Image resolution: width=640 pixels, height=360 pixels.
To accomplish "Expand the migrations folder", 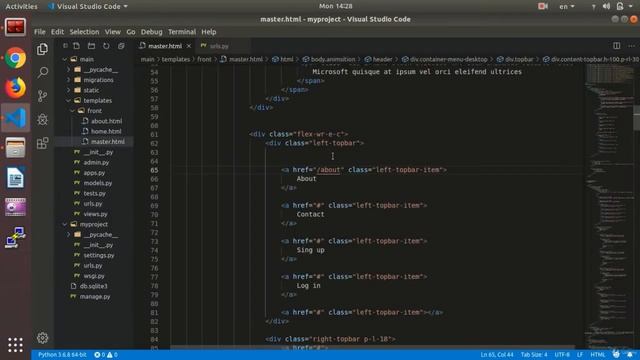I will [69, 80].
